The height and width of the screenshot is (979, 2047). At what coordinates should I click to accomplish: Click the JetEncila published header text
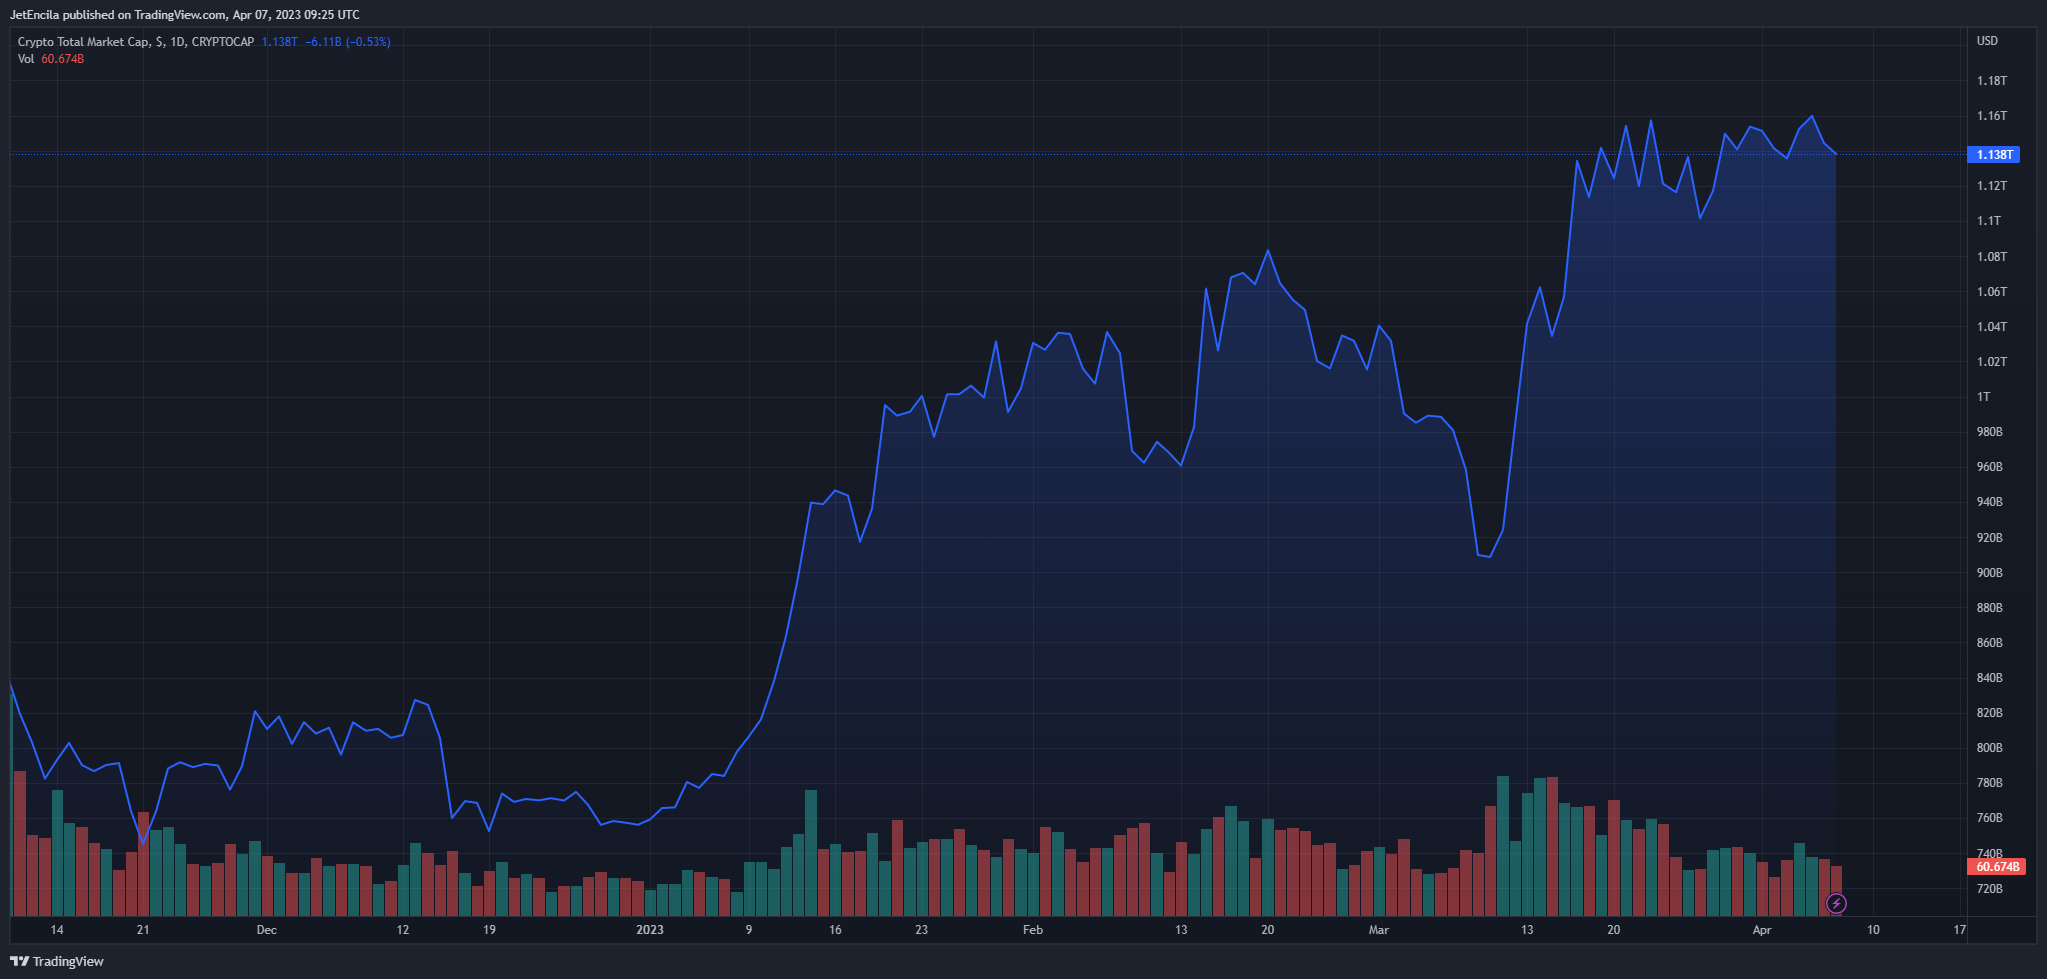tap(184, 15)
